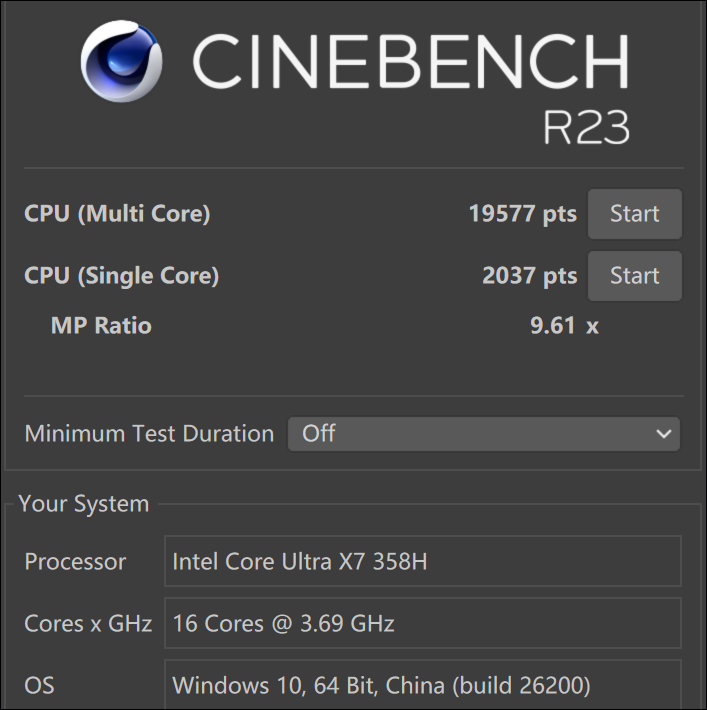This screenshot has width=707, height=710.
Task: Click the OS field showing Windows 10
Action: 422,686
